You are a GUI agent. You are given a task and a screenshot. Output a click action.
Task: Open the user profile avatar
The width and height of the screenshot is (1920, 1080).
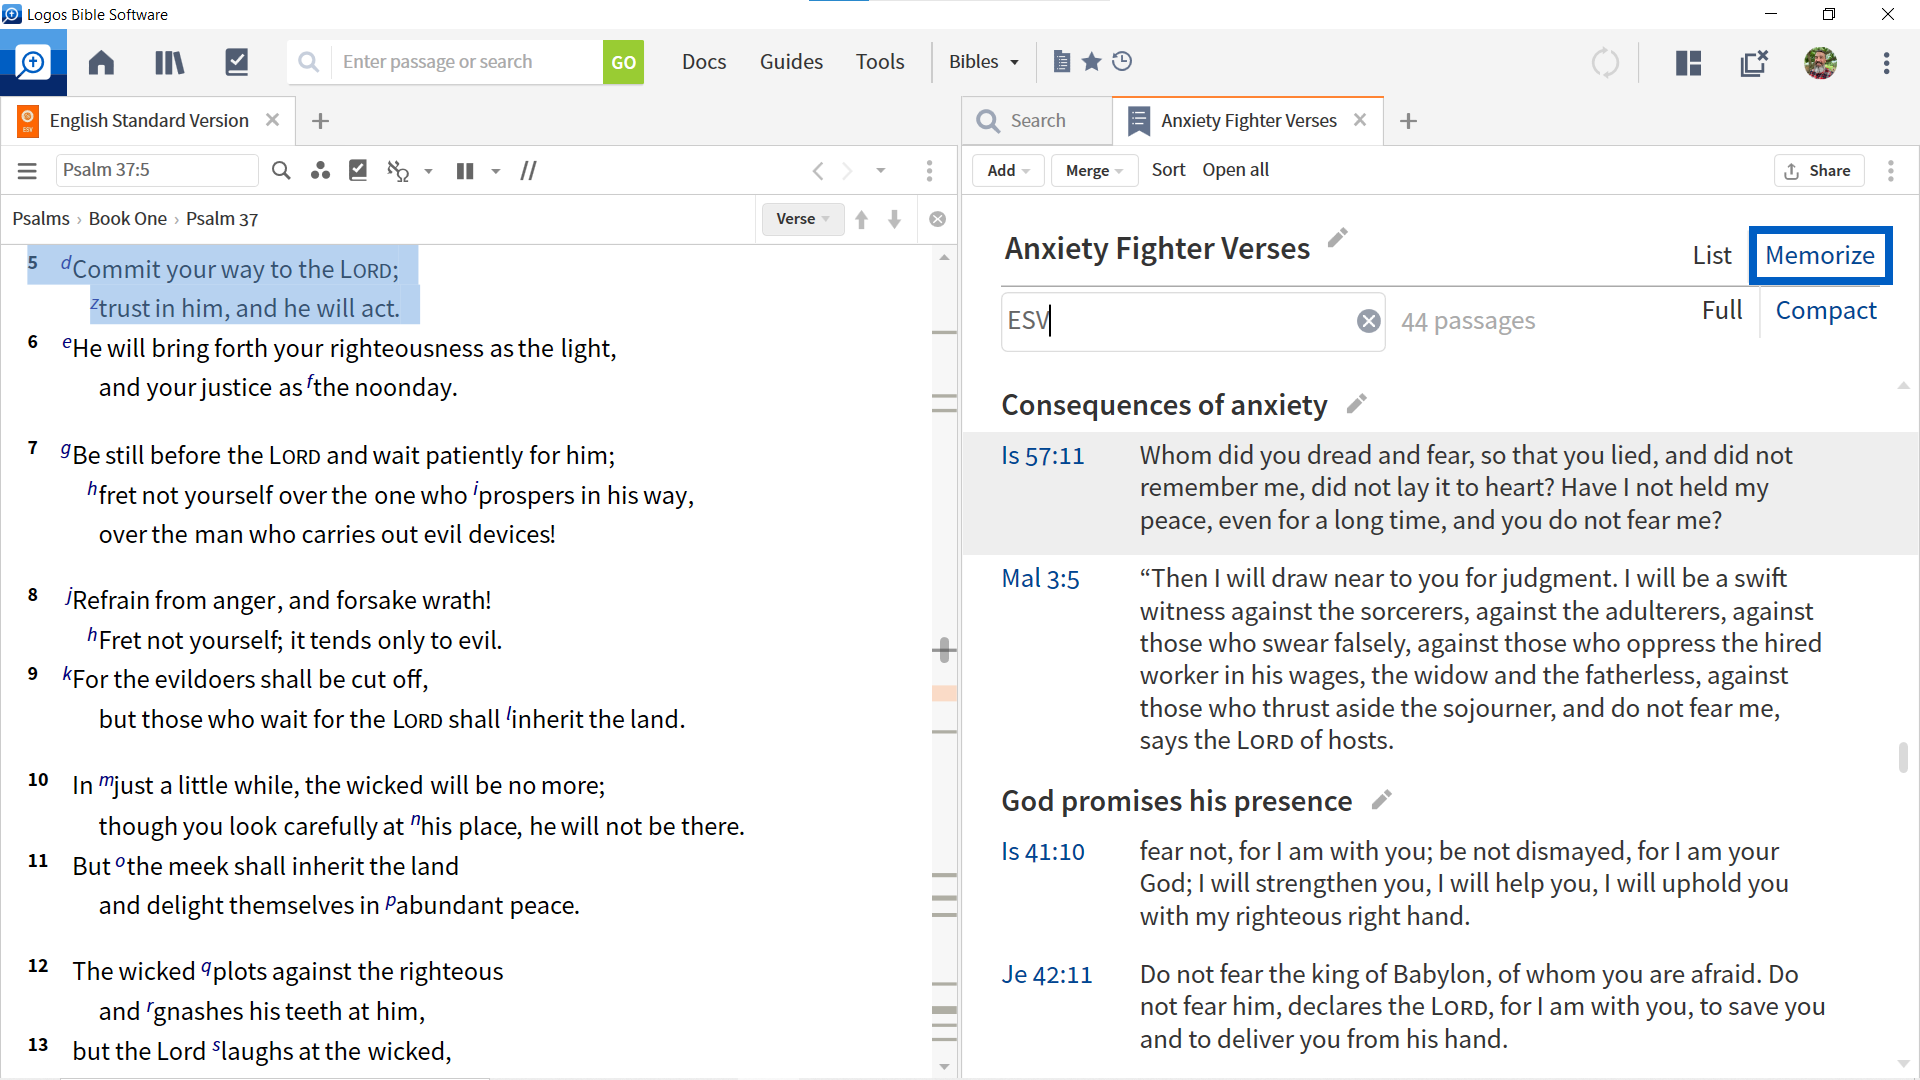tap(1820, 62)
